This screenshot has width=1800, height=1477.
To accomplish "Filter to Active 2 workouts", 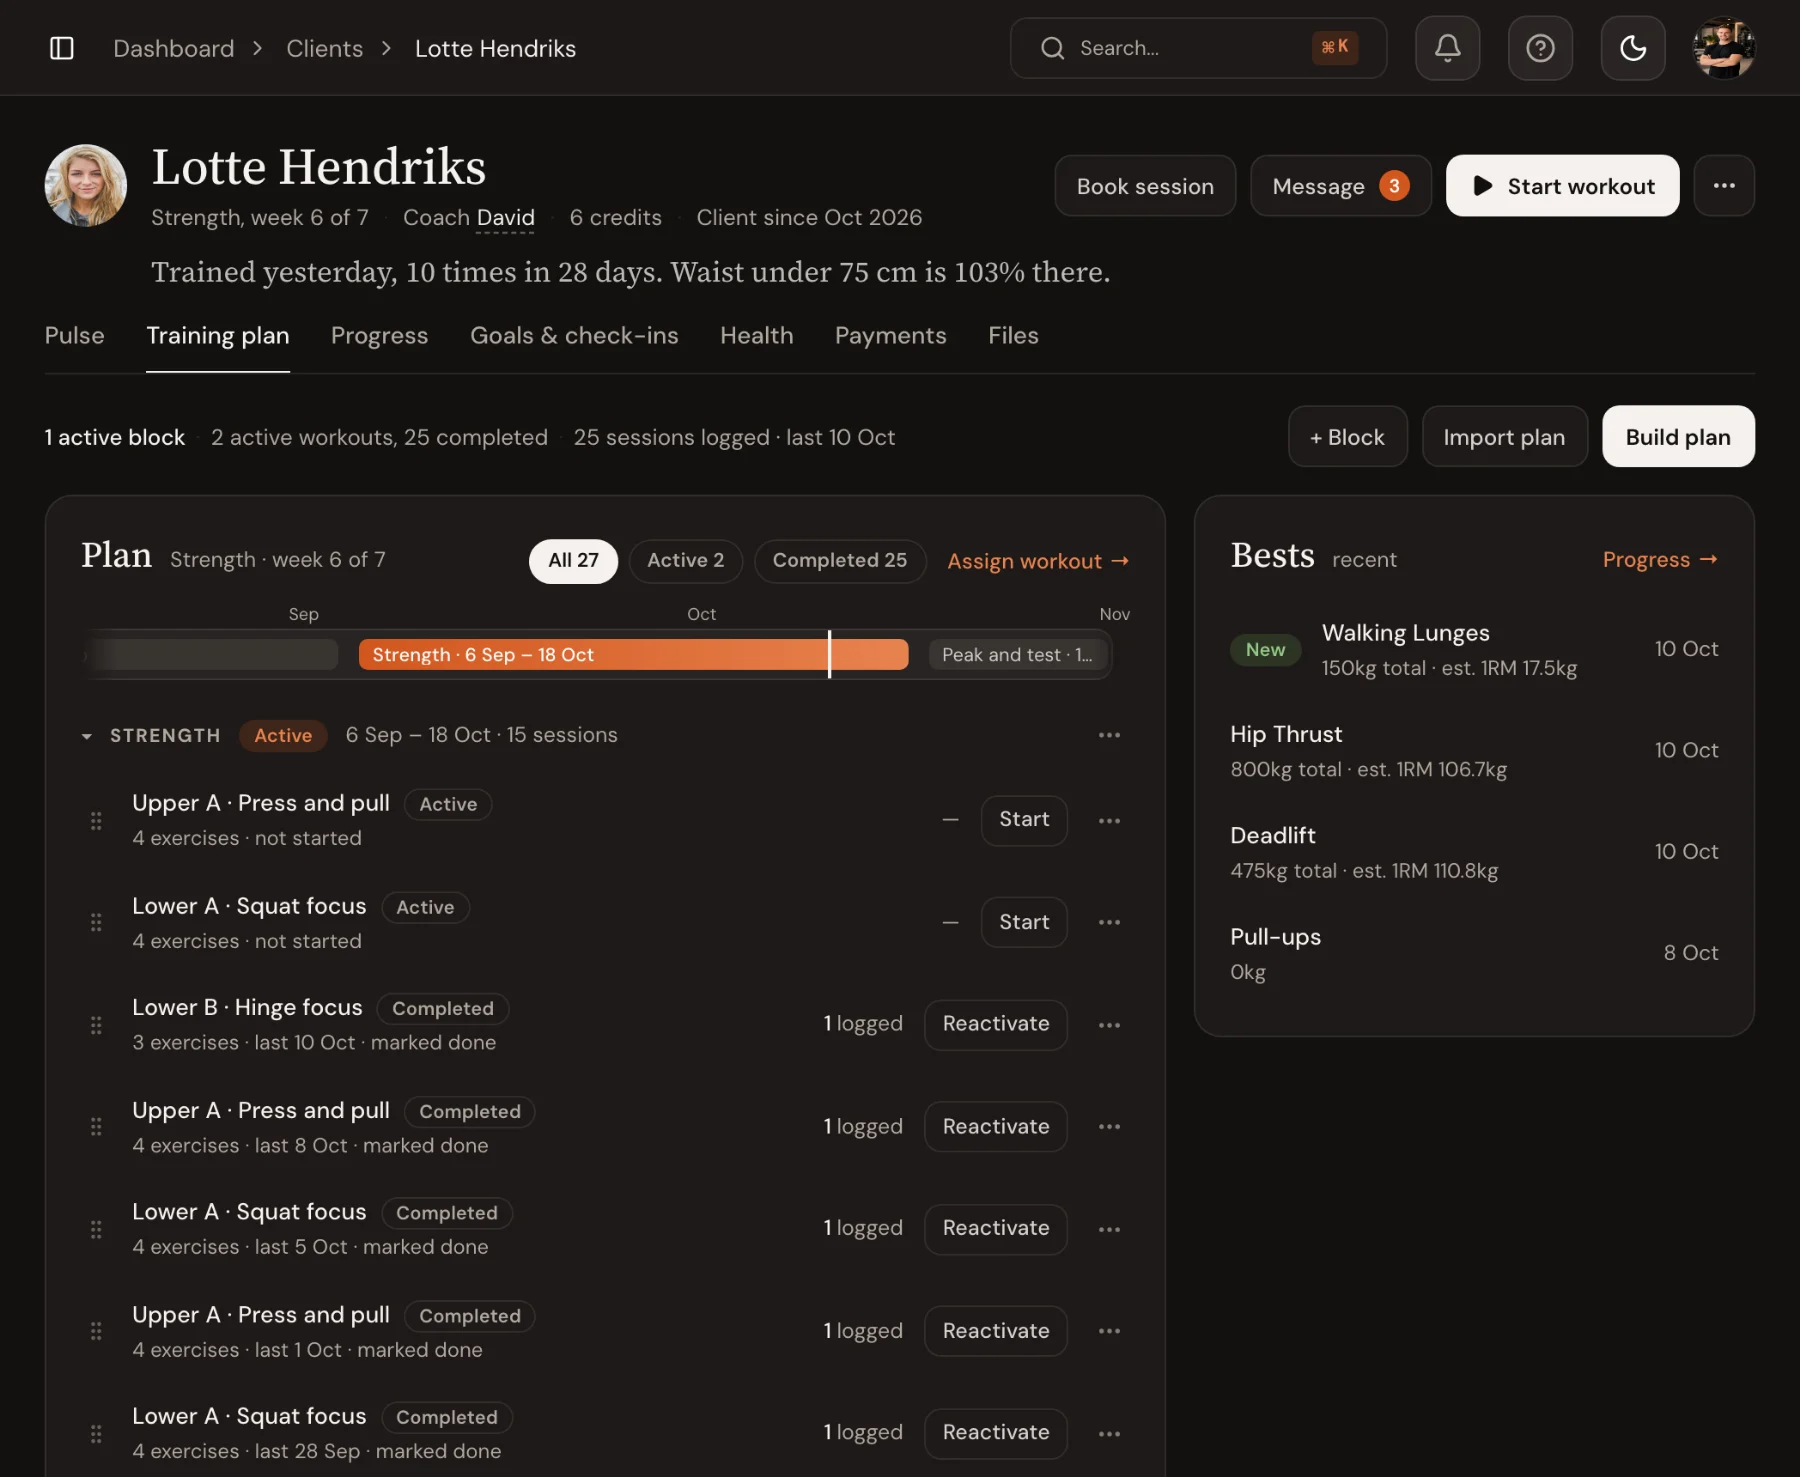I will click(685, 561).
